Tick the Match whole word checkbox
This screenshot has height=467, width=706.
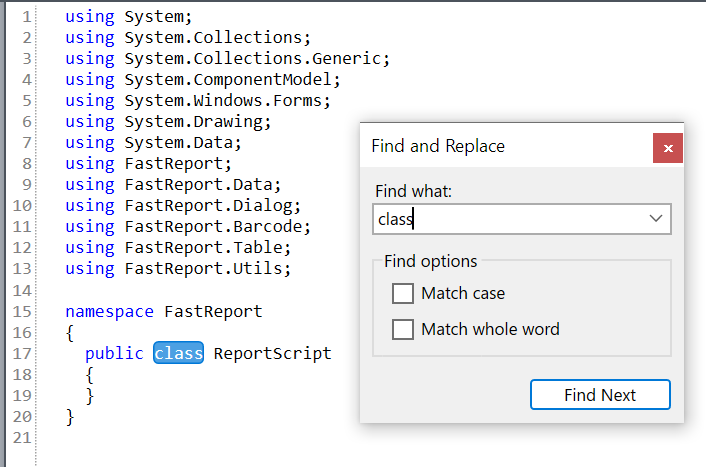tap(403, 329)
